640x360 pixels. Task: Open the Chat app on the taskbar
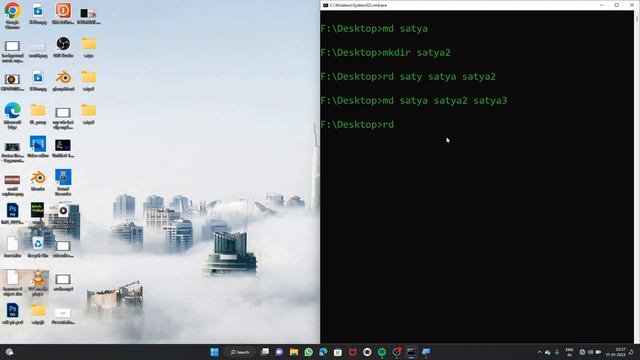pyautogui.click(x=279, y=352)
